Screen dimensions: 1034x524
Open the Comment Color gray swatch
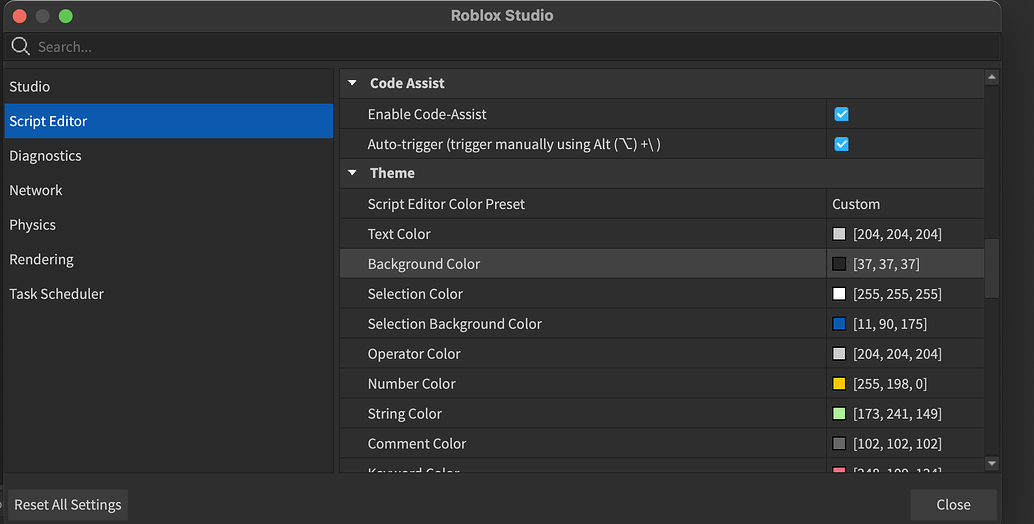coord(839,444)
